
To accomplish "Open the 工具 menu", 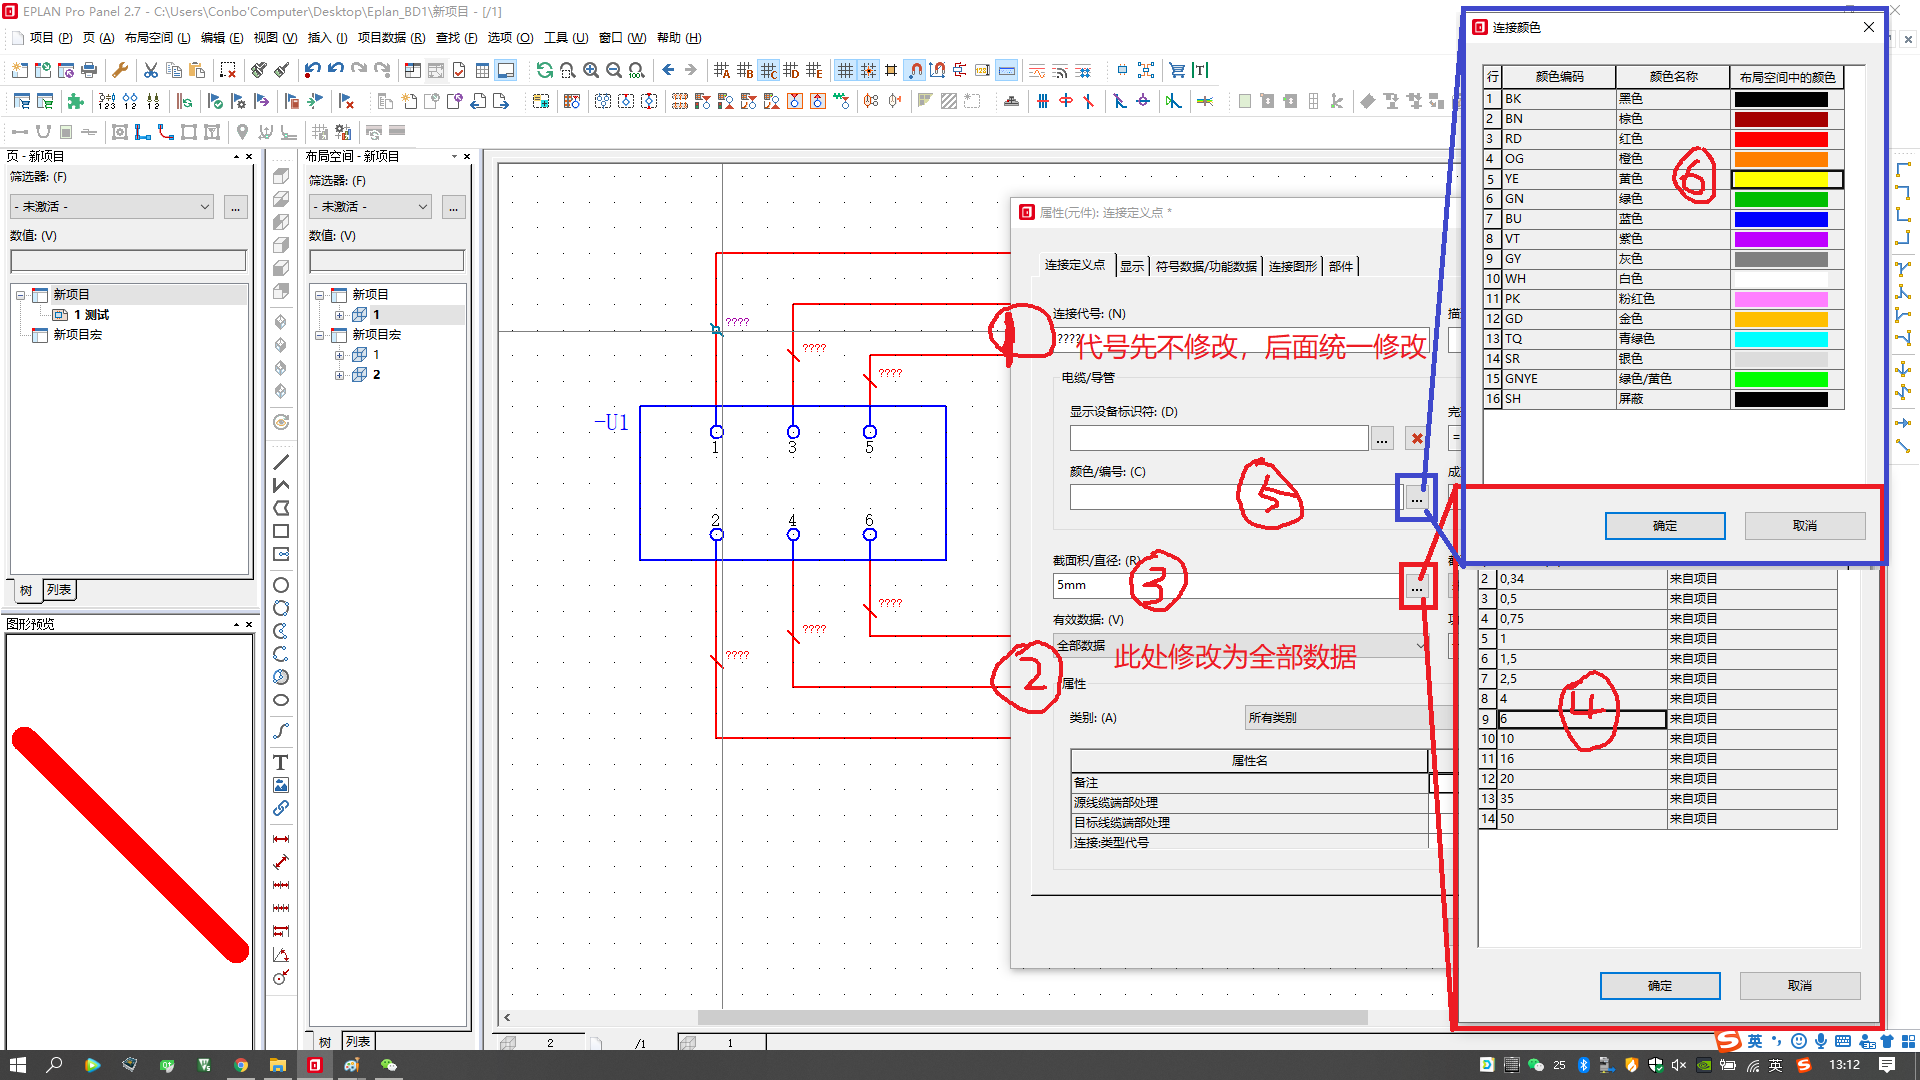I will pyautogui.click(x=560, y=38).
